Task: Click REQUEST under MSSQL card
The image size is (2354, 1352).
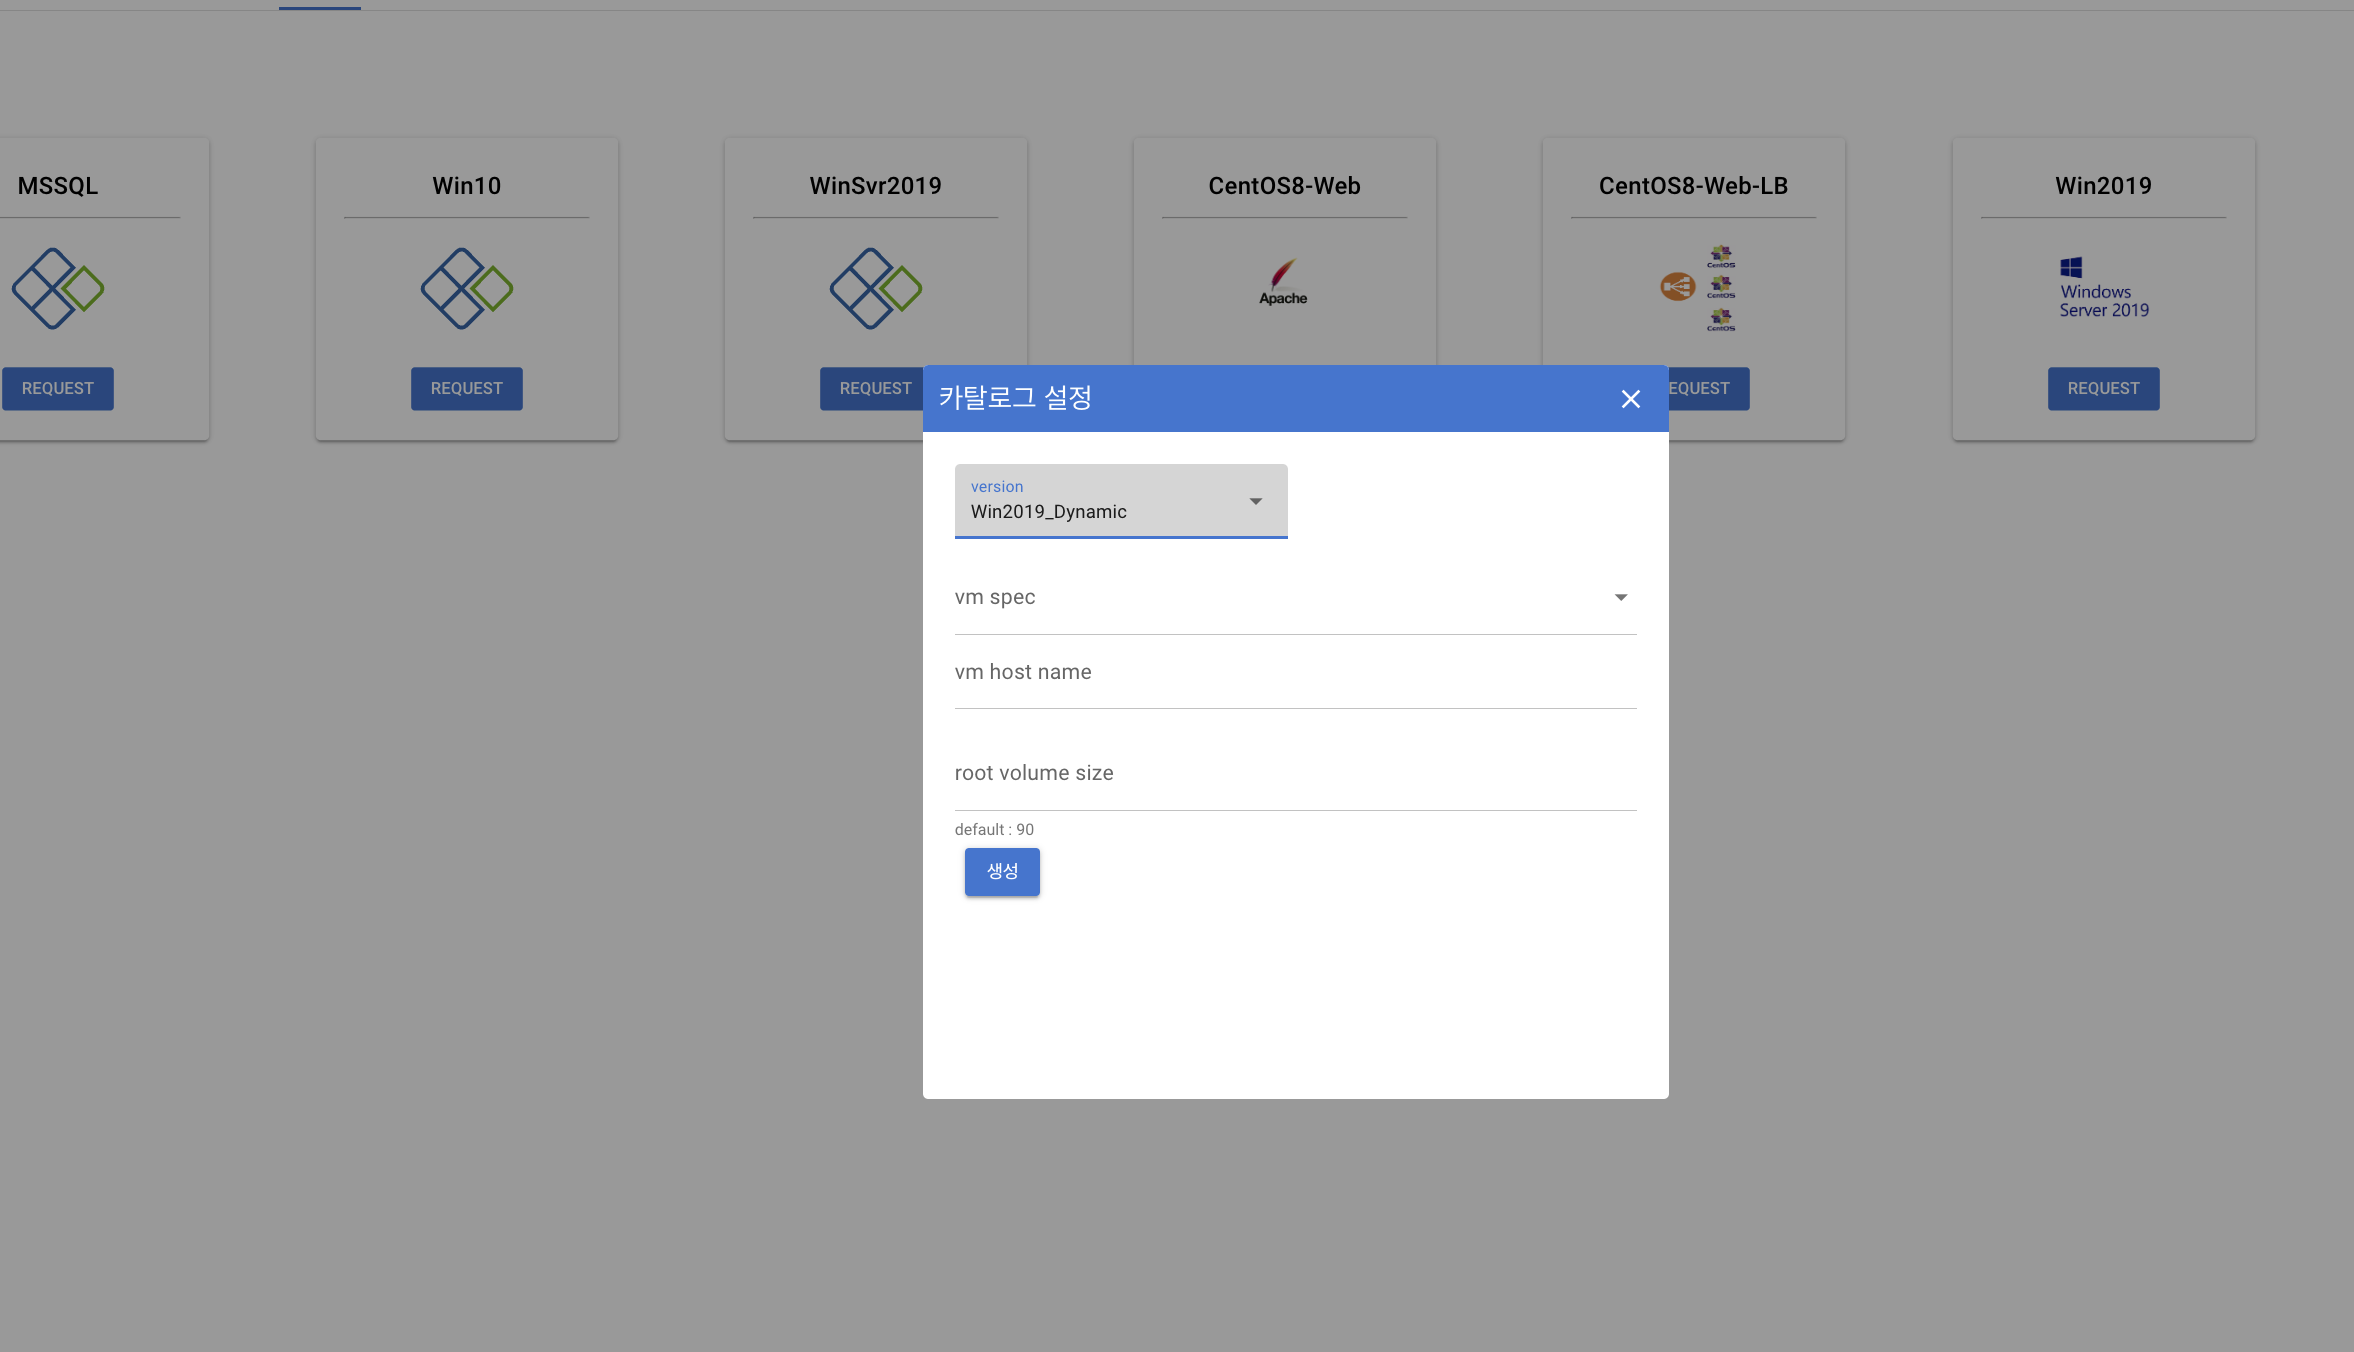Action: point(58,389)
